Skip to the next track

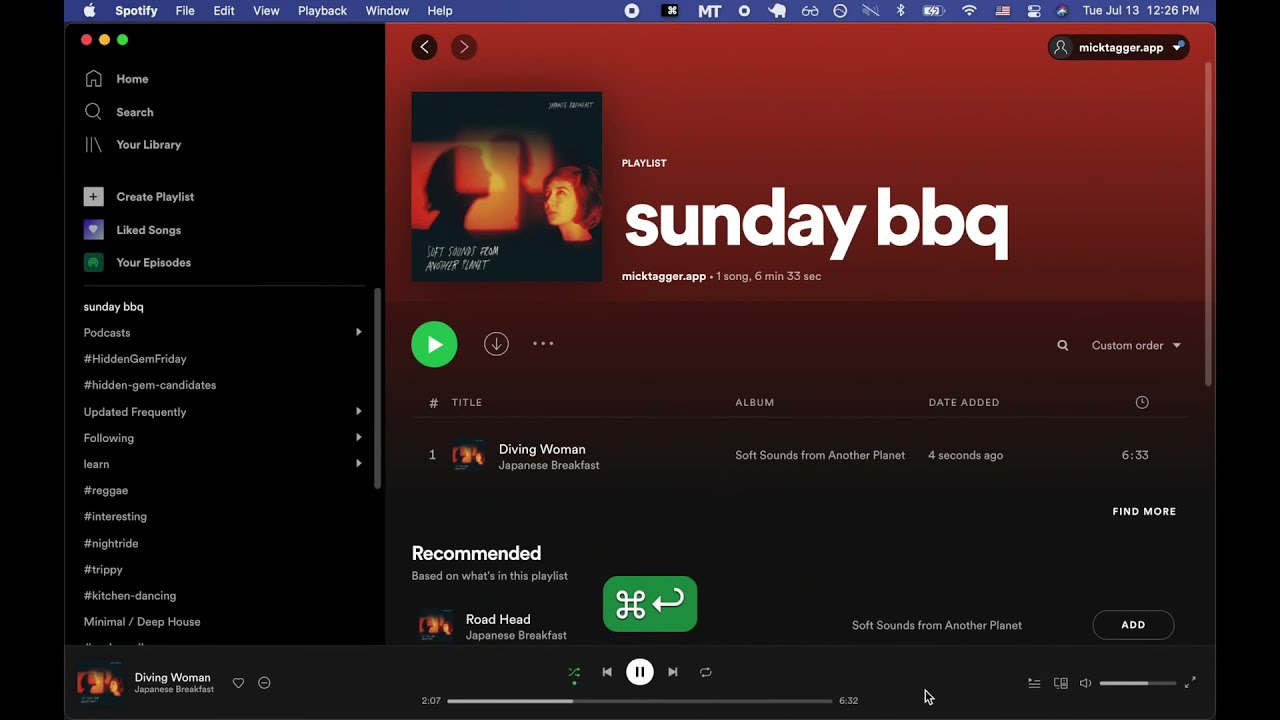(x=673, y=672)
